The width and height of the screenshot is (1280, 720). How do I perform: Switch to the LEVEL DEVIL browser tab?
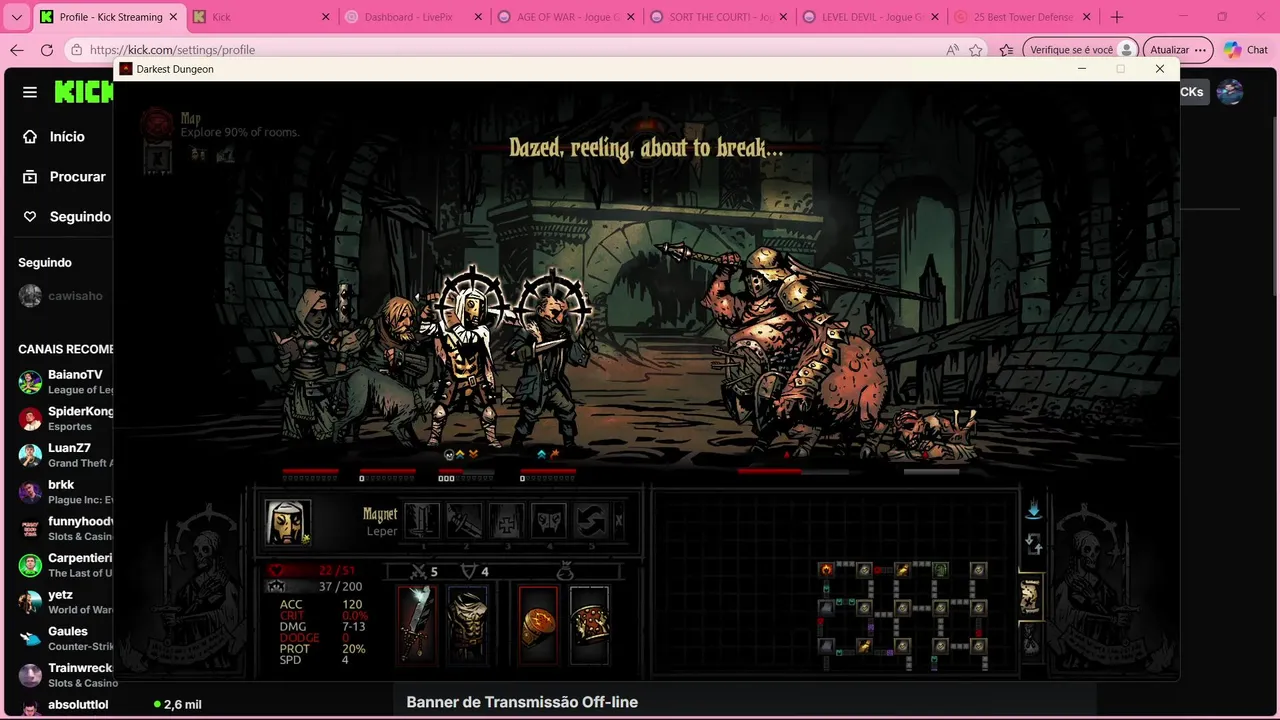(x=870, y=17)
